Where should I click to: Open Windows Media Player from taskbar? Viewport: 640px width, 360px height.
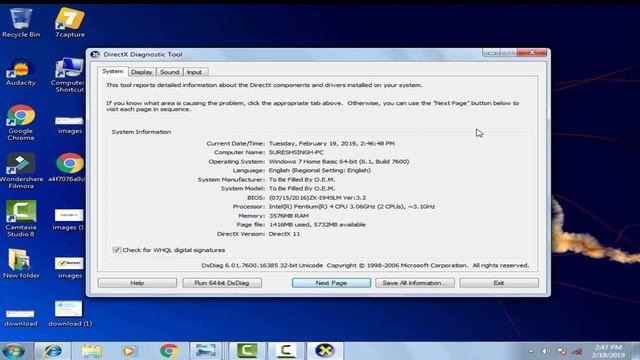click(129, 351)
